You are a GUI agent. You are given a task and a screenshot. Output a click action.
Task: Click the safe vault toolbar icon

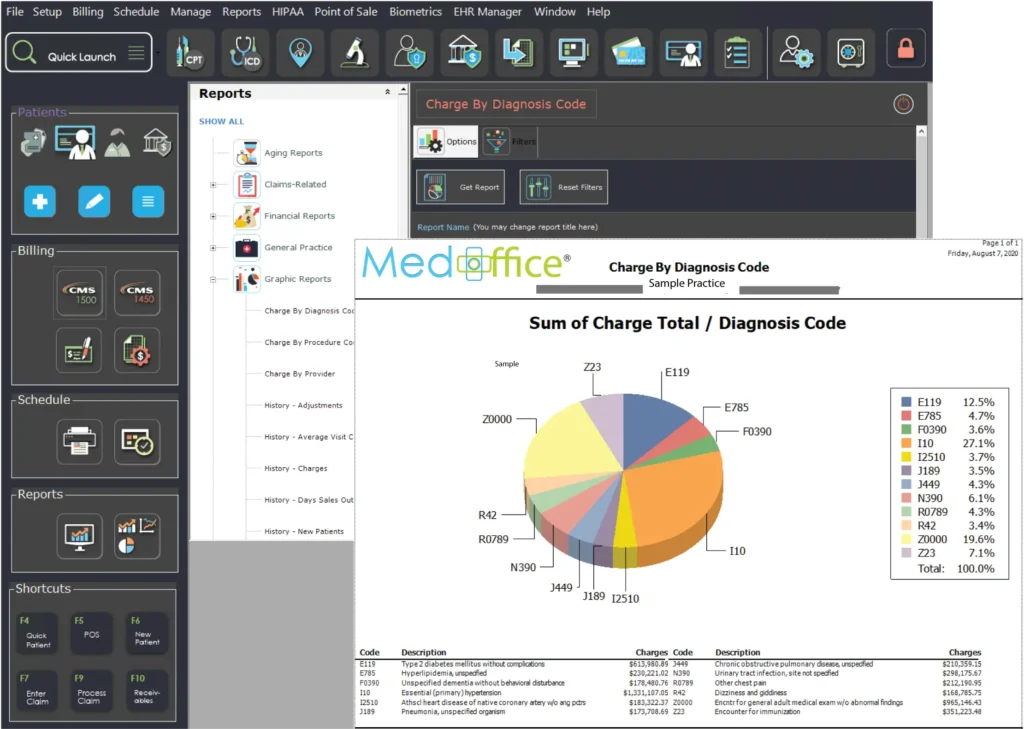(851, 53)
